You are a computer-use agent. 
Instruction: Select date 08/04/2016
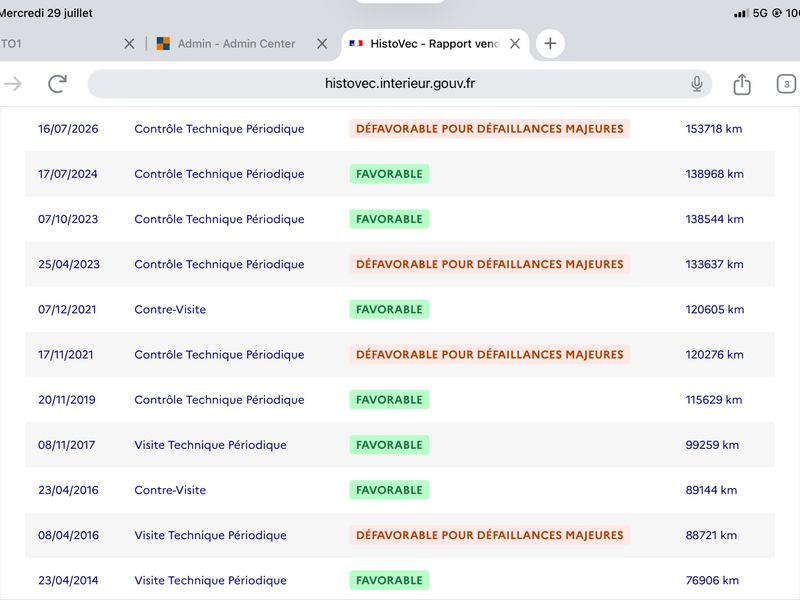click(68, 535)
